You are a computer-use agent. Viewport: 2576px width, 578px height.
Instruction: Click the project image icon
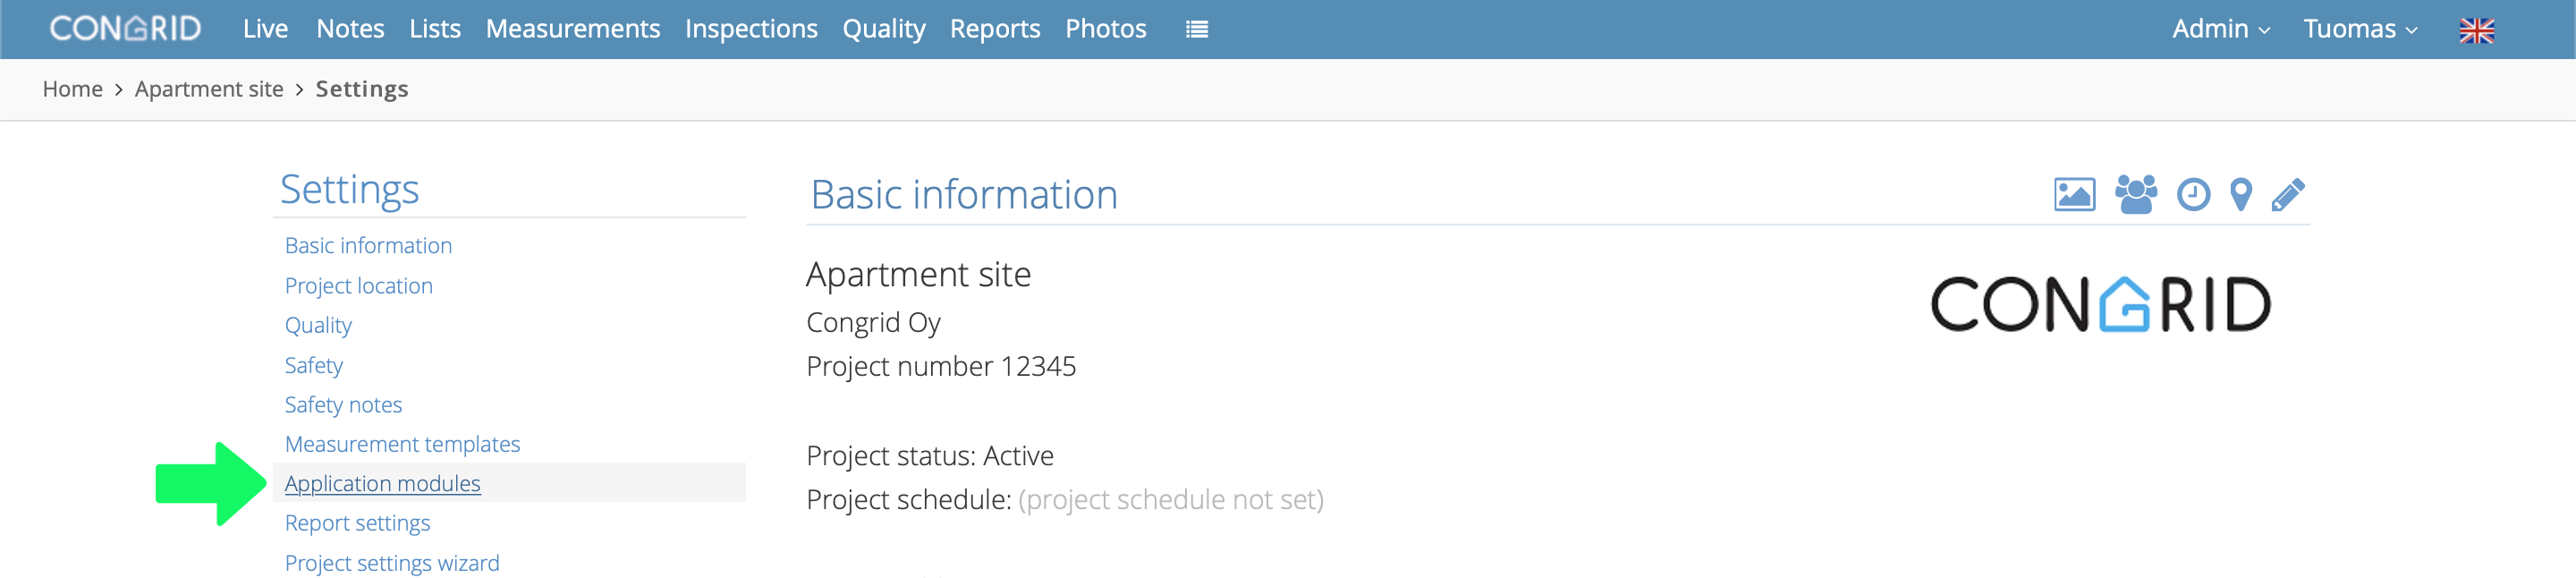pyautogui.click(x=2074, y=194)
